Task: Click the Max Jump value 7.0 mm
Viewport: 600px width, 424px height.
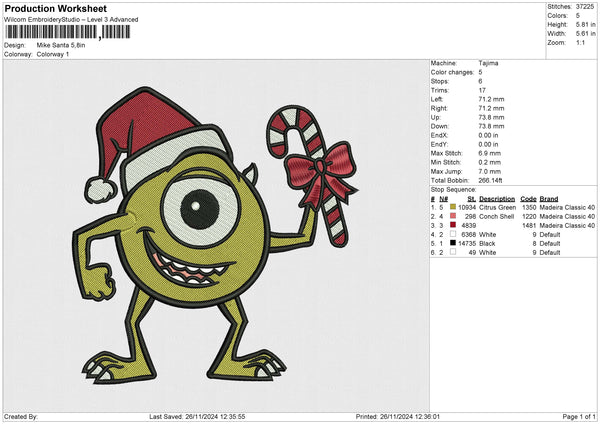Action: coord(489,171)
